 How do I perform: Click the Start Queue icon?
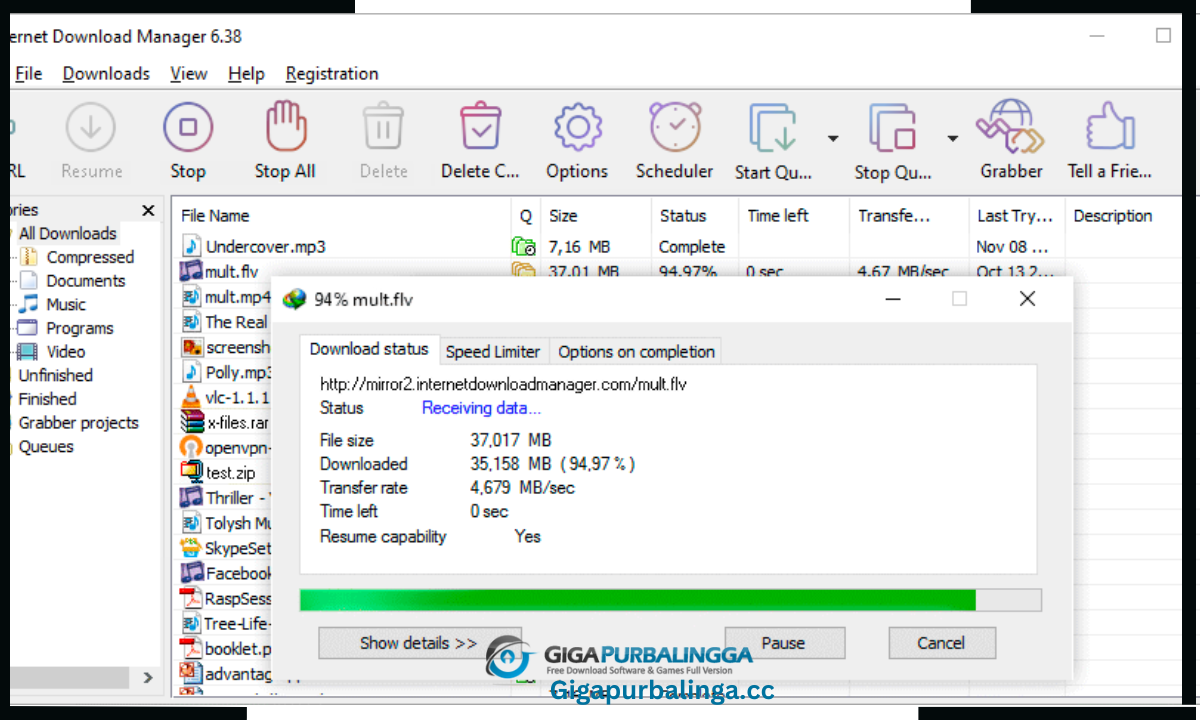[773, 127]
